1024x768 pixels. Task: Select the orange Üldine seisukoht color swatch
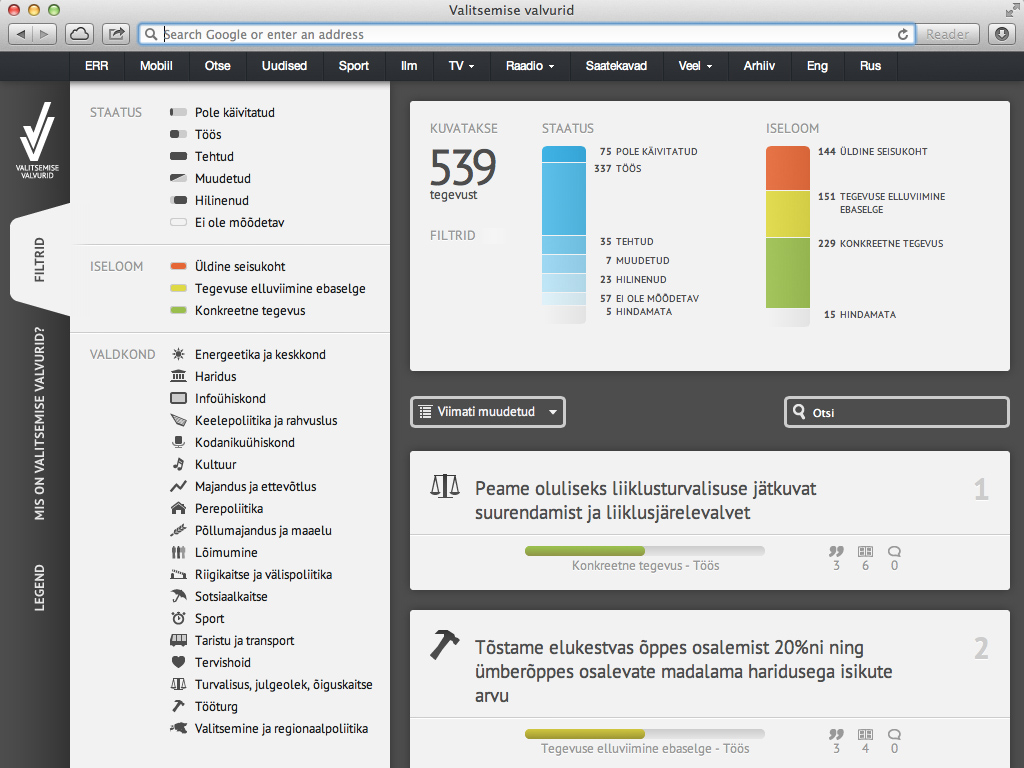point(179,267)
